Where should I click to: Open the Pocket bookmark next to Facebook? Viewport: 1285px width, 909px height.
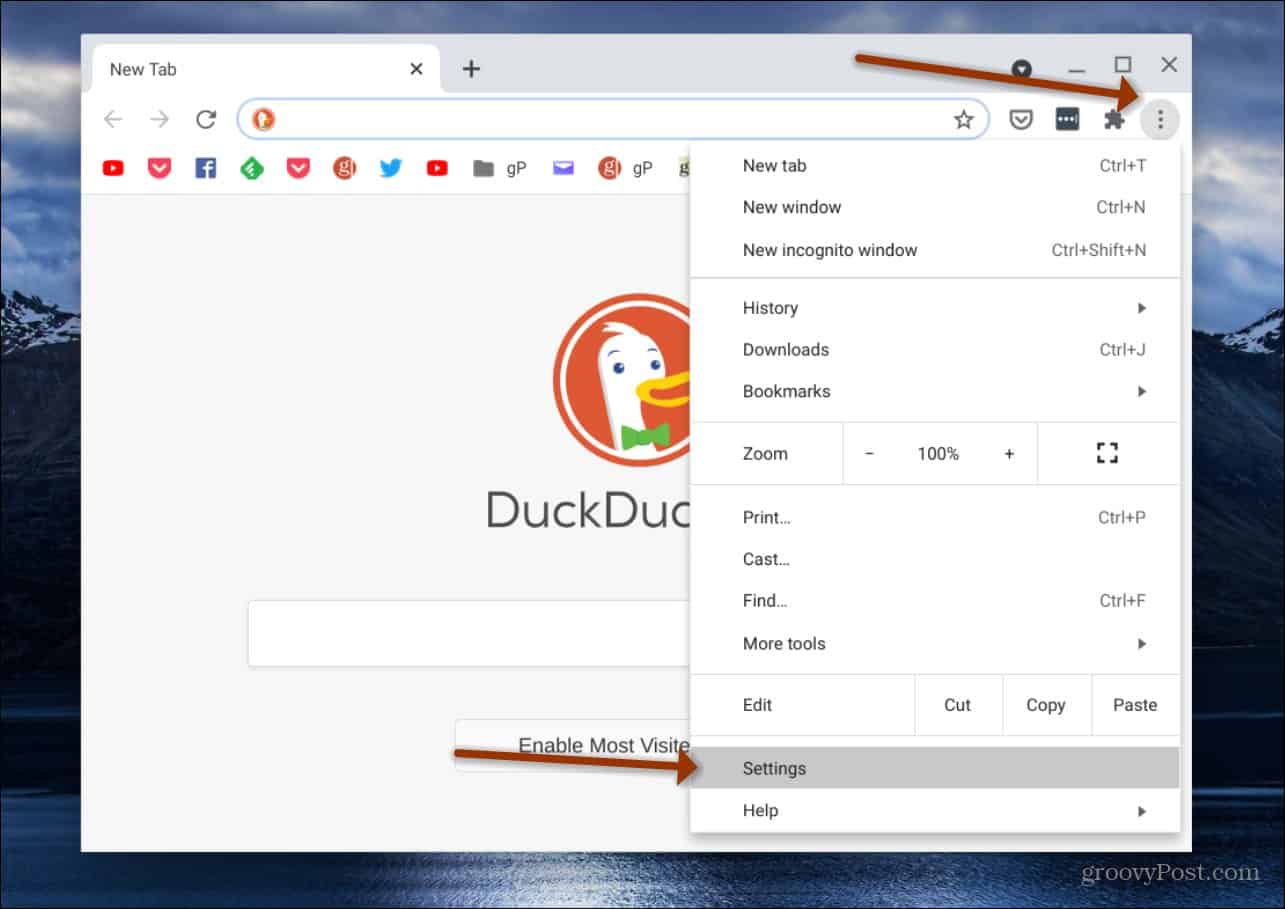[159, 168]
